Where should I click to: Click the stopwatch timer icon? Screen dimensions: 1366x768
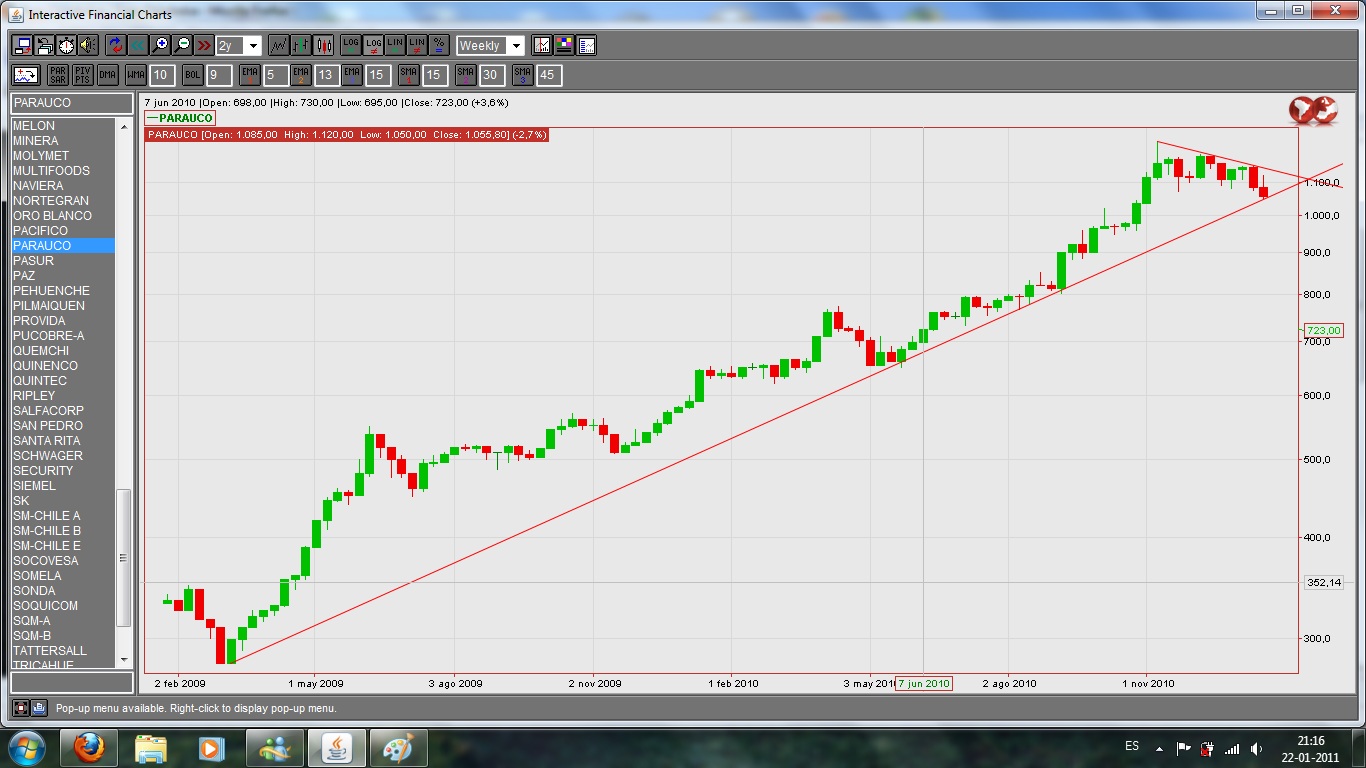(x=66, y=45)
